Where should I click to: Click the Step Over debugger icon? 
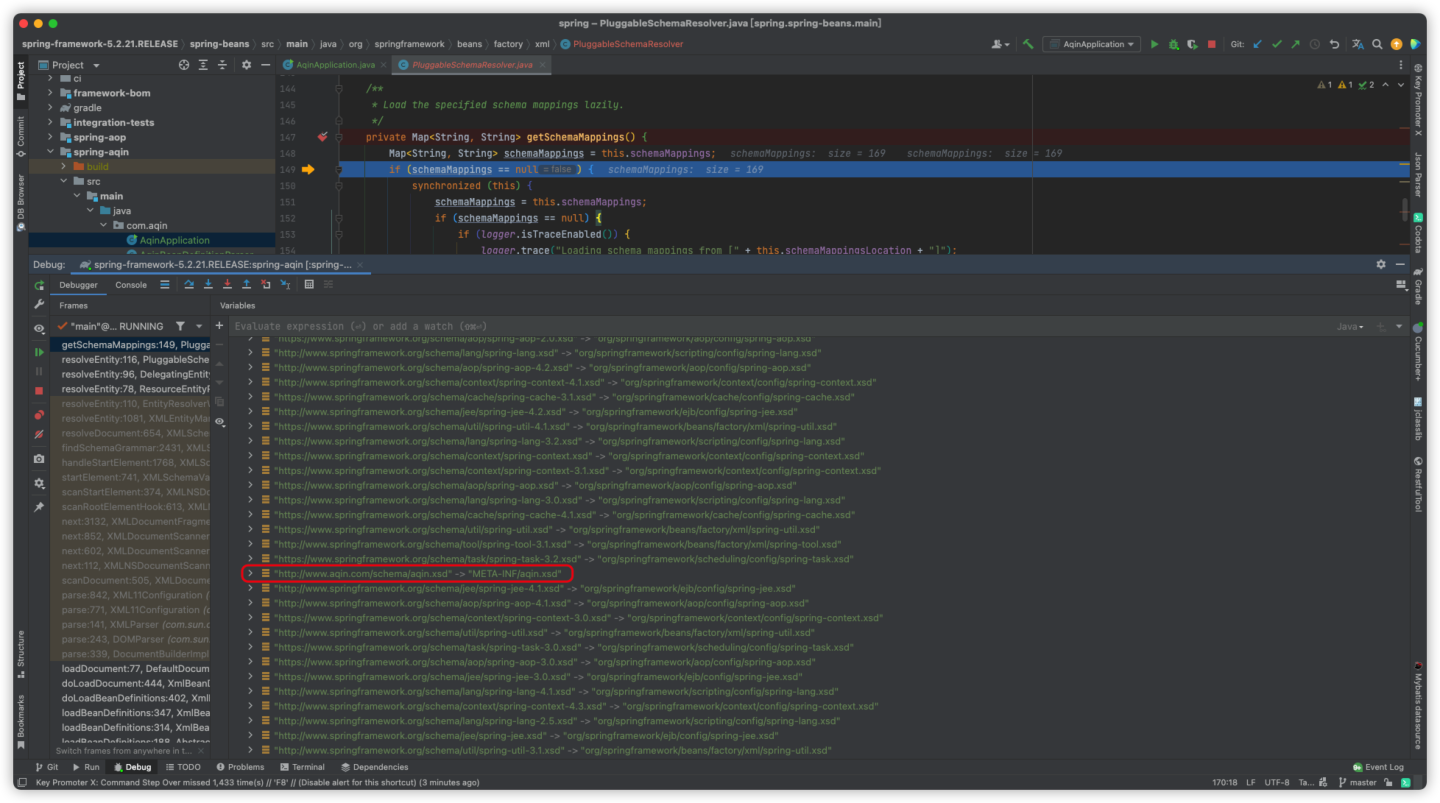click(189, 284)
